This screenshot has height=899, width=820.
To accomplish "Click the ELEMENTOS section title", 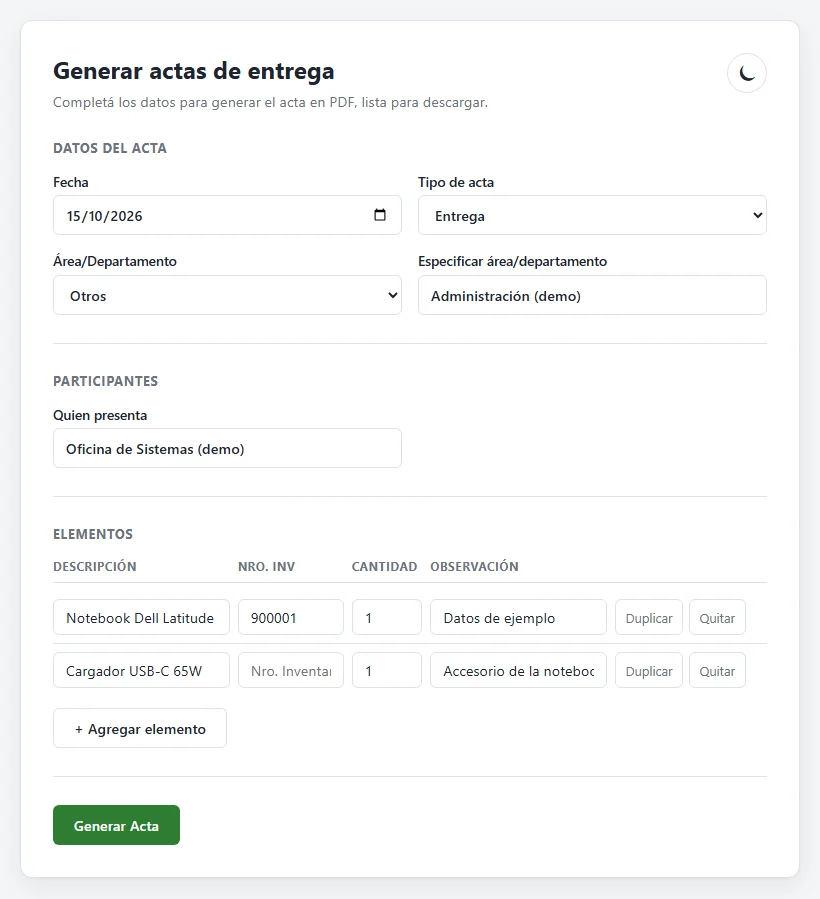I will (x=93, y=534).
